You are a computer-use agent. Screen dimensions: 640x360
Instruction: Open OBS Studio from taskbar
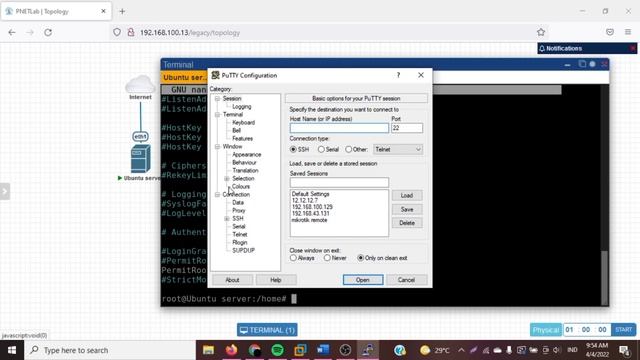coord(345,350)
